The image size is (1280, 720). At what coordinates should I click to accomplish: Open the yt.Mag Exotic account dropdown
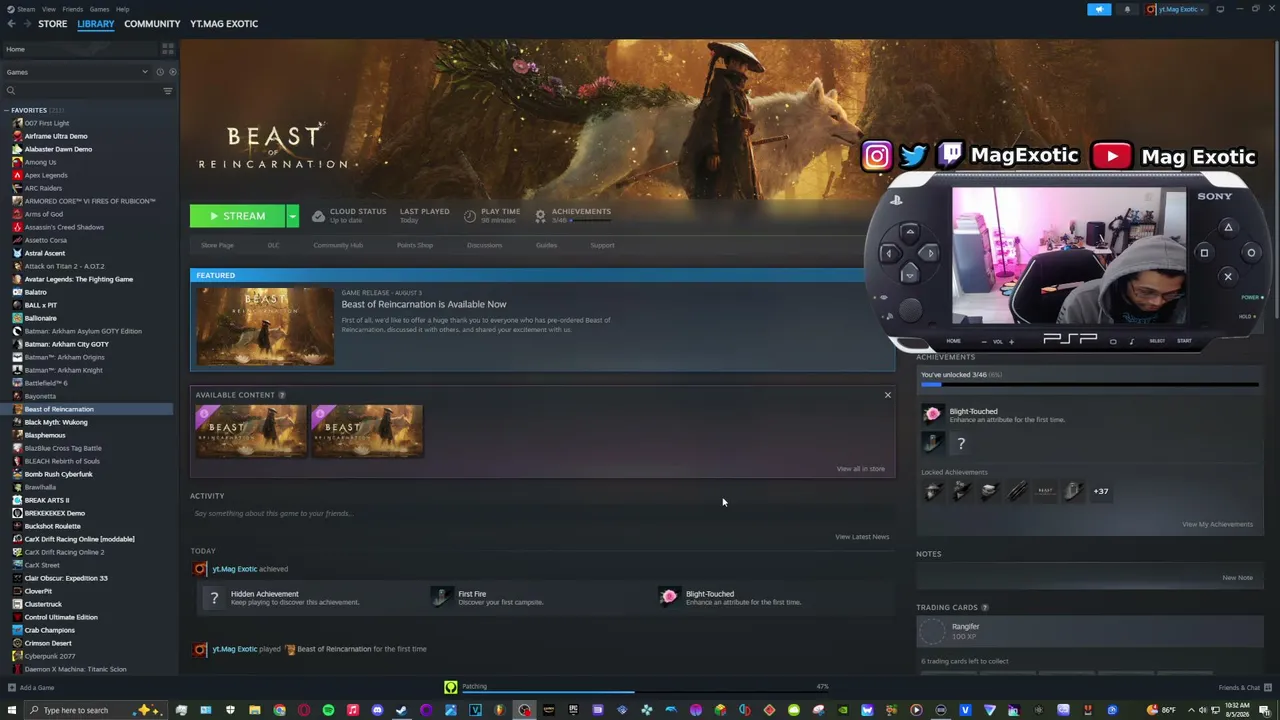1174,9
